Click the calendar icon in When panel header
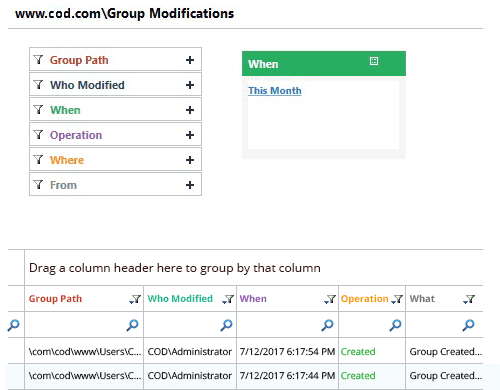Image resolution: width=500 pixels, height=390 pixels. coord(374,61)
